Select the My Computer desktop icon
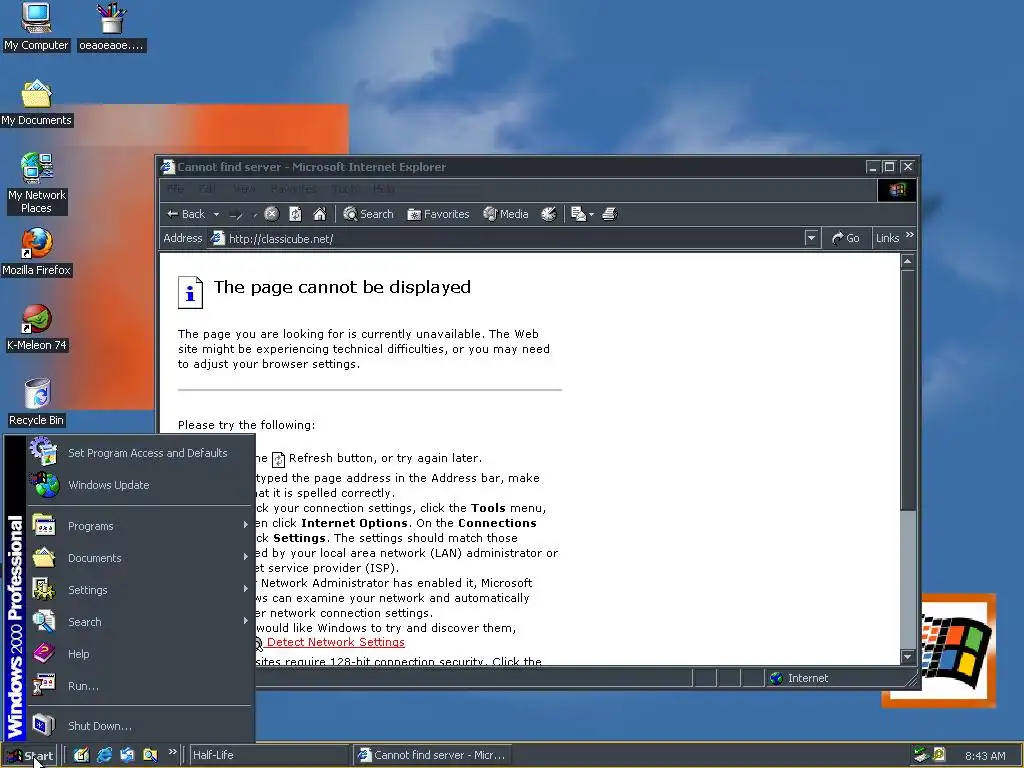 click(36, 27)
